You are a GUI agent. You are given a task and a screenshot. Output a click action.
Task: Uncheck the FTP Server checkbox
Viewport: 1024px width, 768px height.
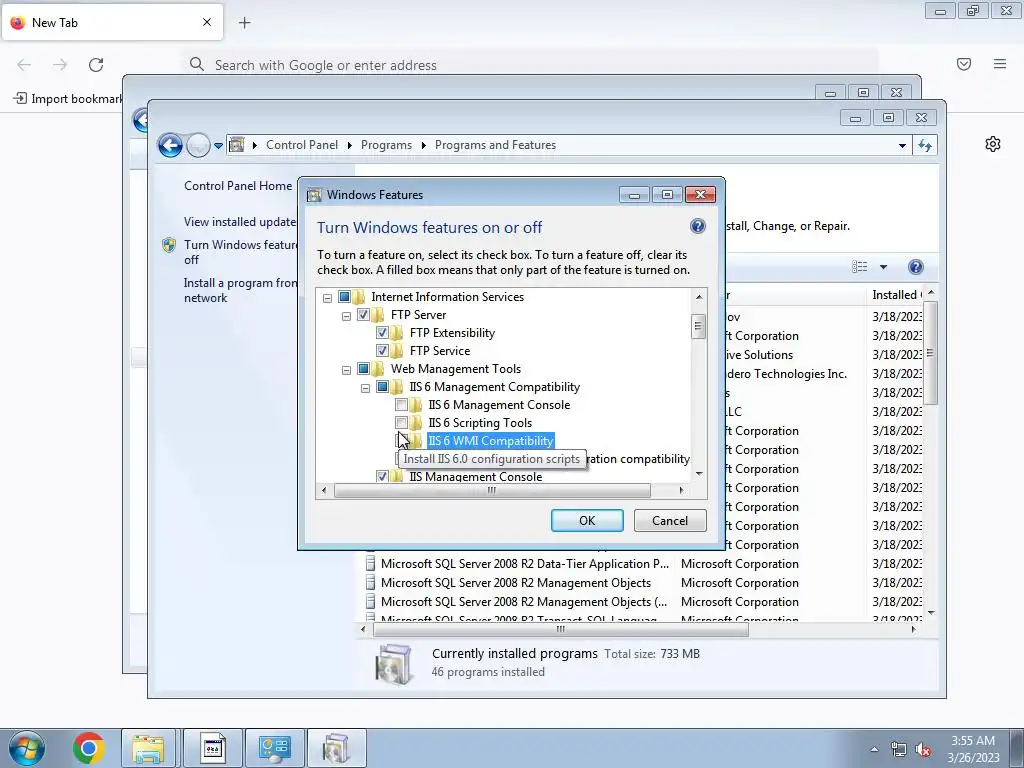click(363, 315)
